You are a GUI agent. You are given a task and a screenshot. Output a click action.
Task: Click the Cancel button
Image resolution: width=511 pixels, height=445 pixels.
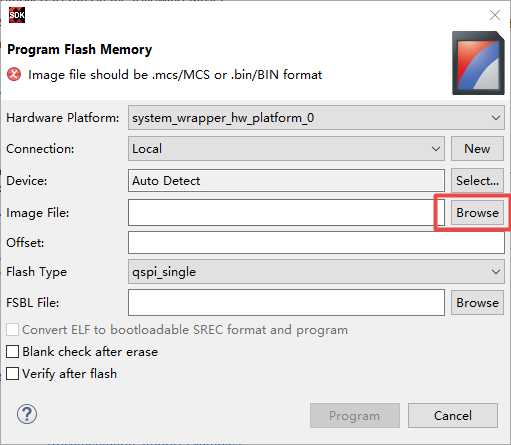click(x=453, y=416)
